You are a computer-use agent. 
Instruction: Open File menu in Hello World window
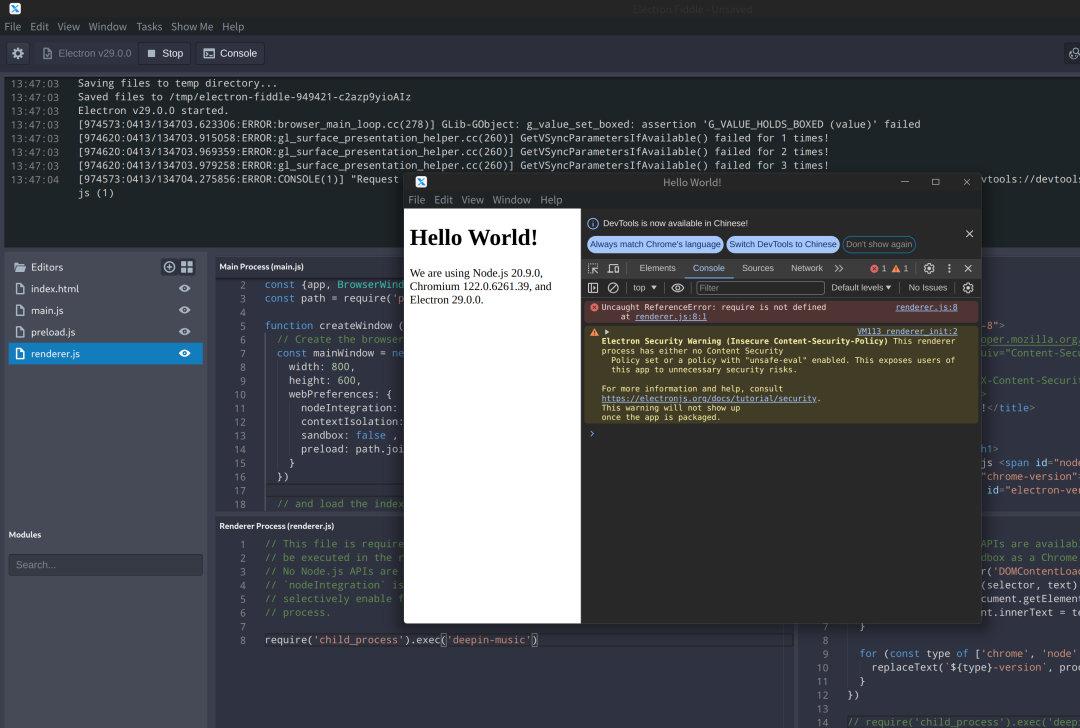pos(417,200)
